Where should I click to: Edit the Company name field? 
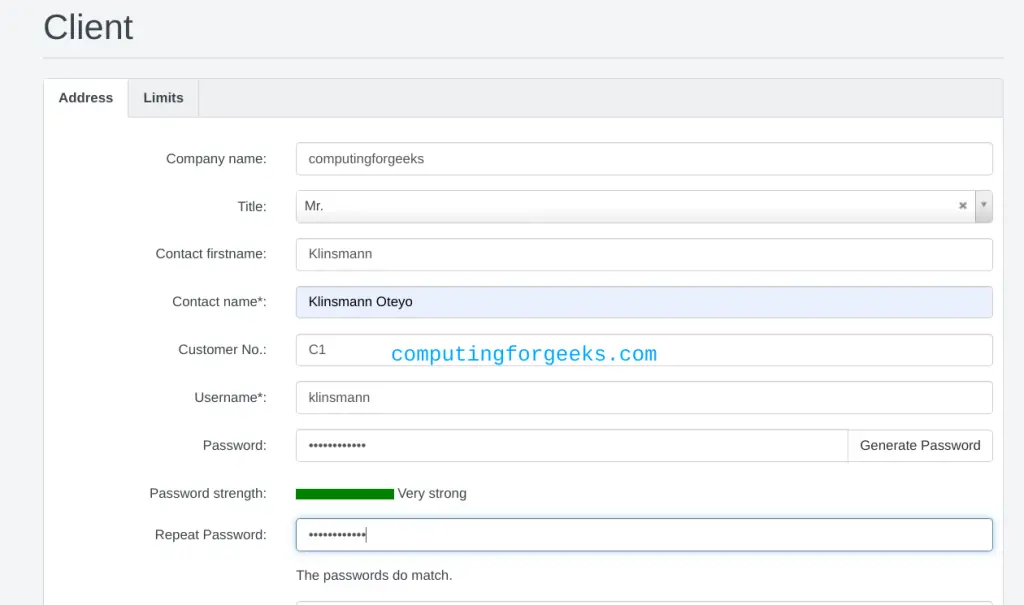pyautogui.click(x=644, y=159)
